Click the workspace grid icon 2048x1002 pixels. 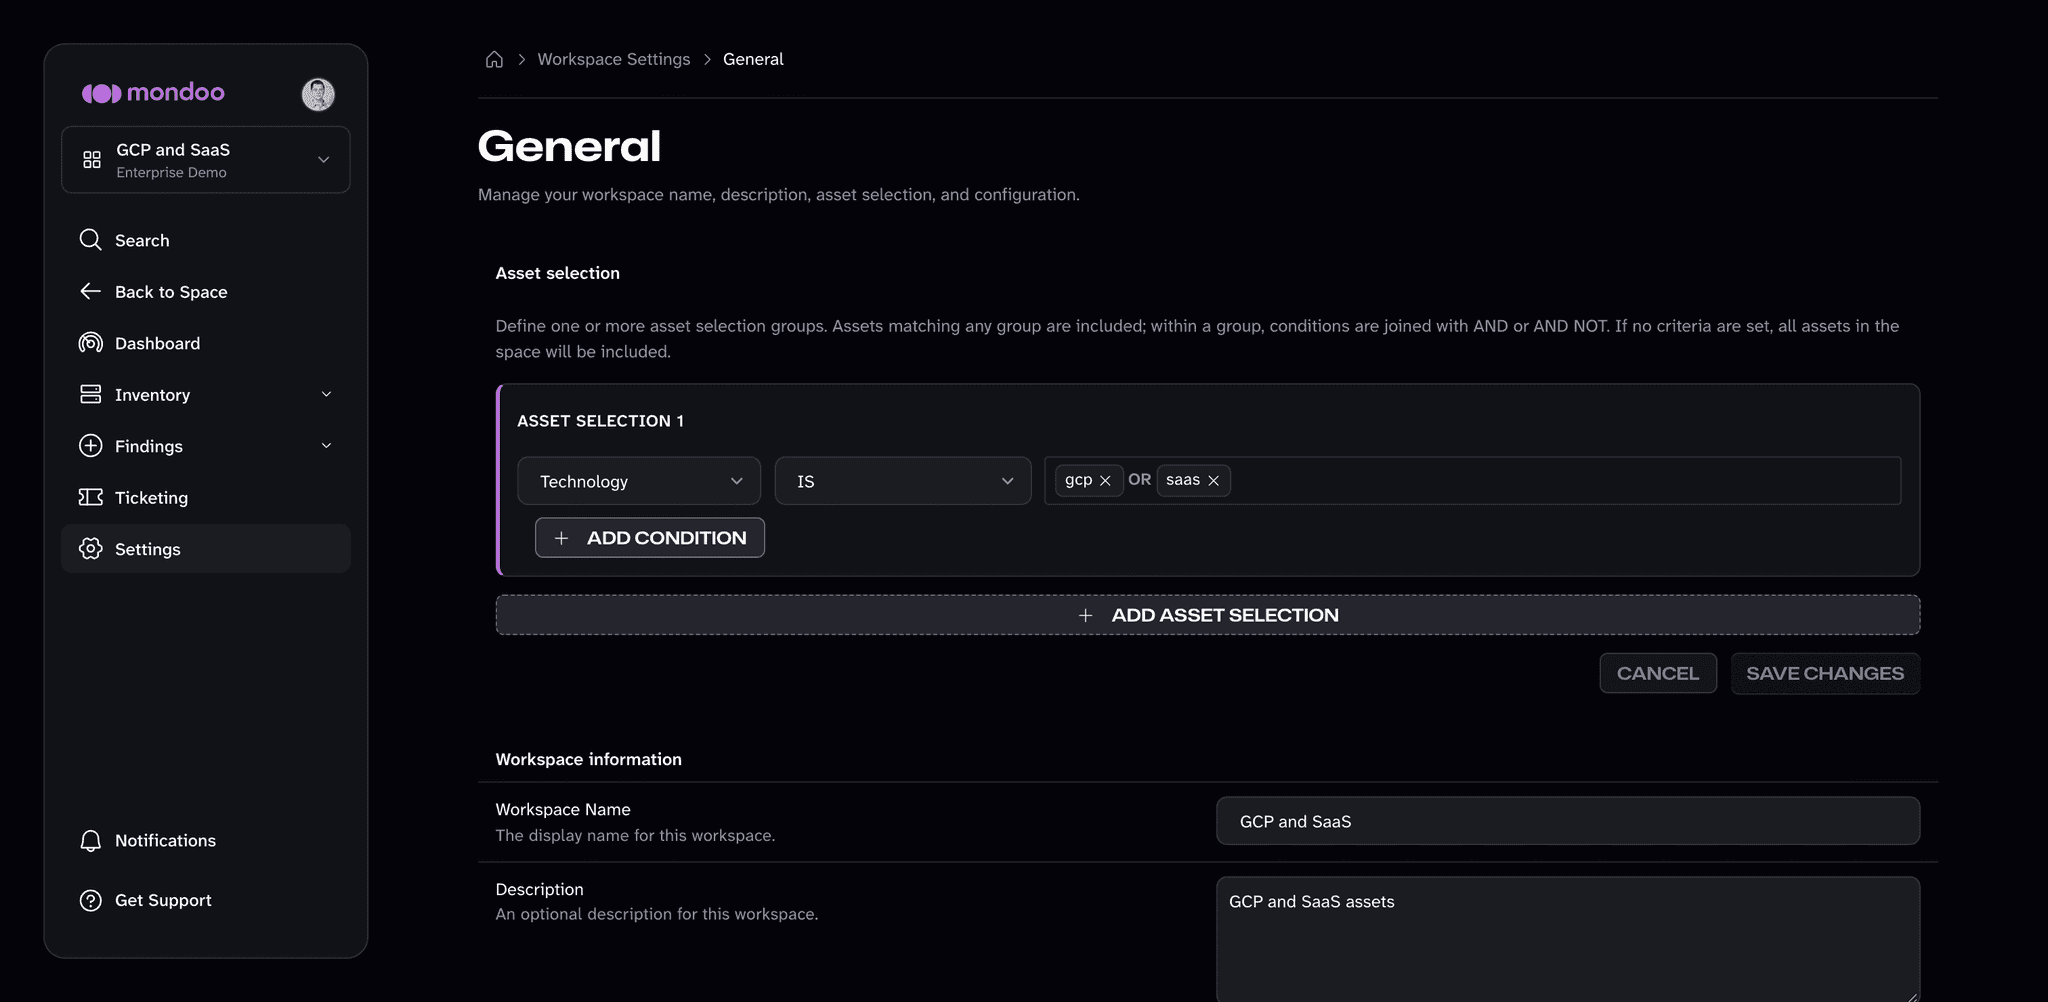point(92,160)
